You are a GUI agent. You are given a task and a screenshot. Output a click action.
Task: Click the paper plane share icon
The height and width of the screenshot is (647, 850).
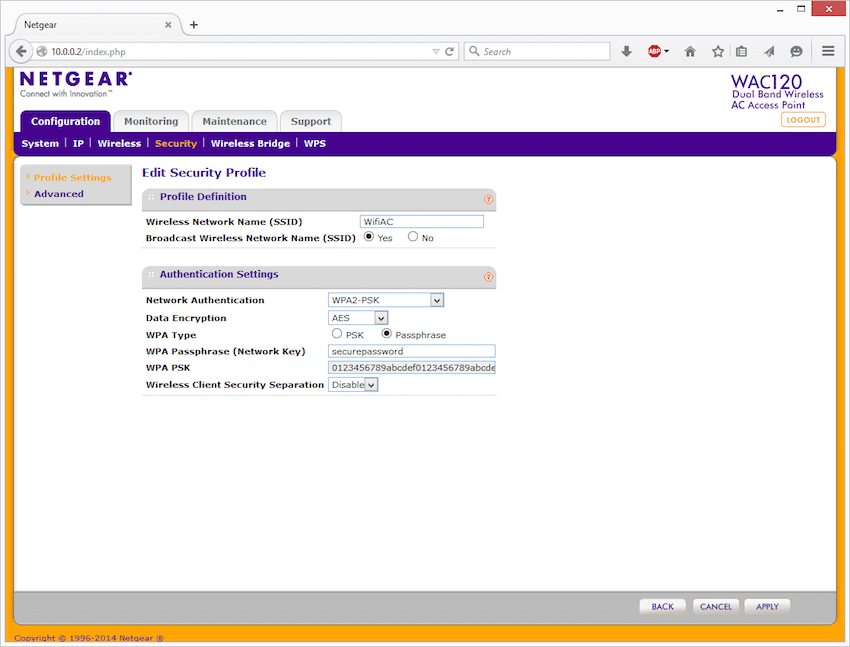769,51
